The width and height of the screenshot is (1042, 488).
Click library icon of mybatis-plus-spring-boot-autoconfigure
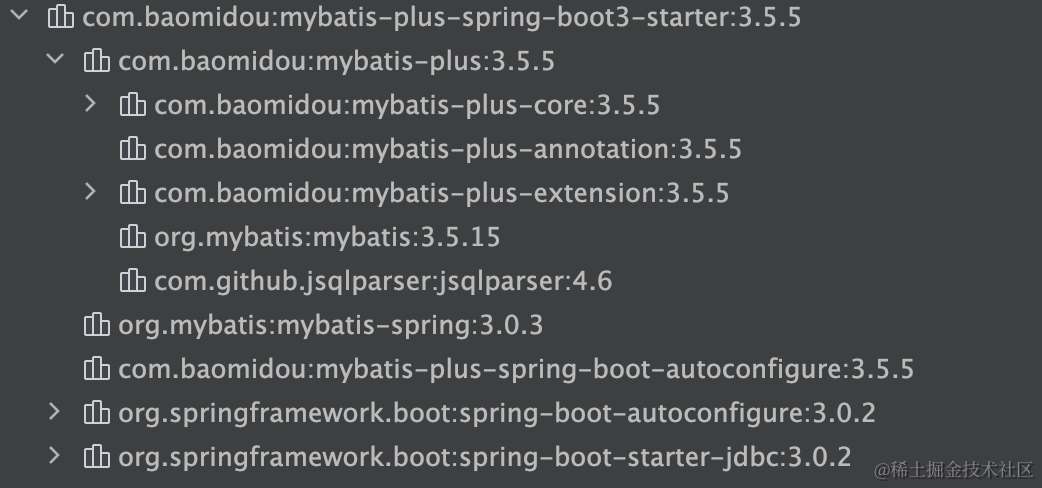tap(97, 368)
